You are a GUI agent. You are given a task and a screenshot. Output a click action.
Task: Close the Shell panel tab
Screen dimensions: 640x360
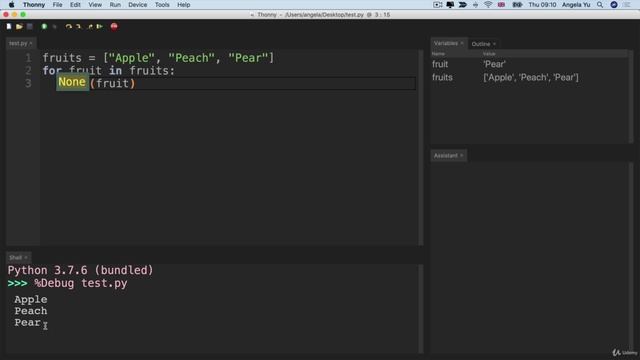coord(26,258)
